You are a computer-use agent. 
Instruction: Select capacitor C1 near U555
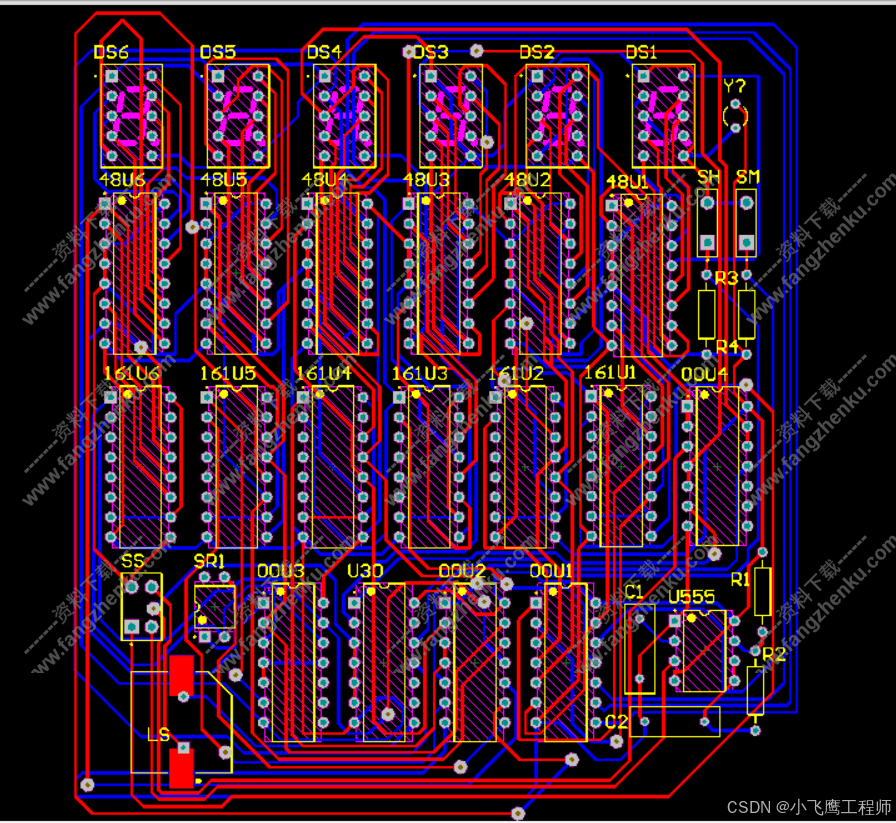pyautogui.click(x=641, y=650)
